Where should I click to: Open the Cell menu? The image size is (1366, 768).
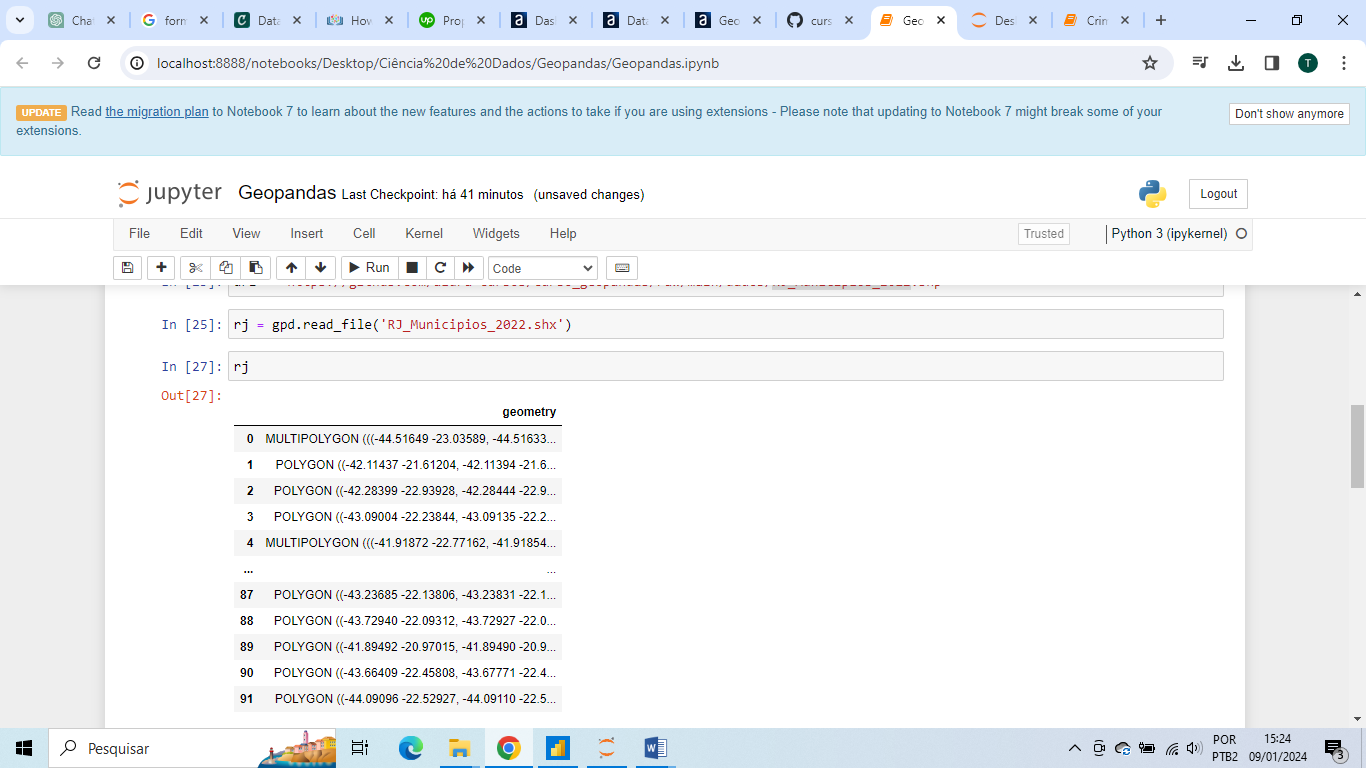[x=364, y=233]
